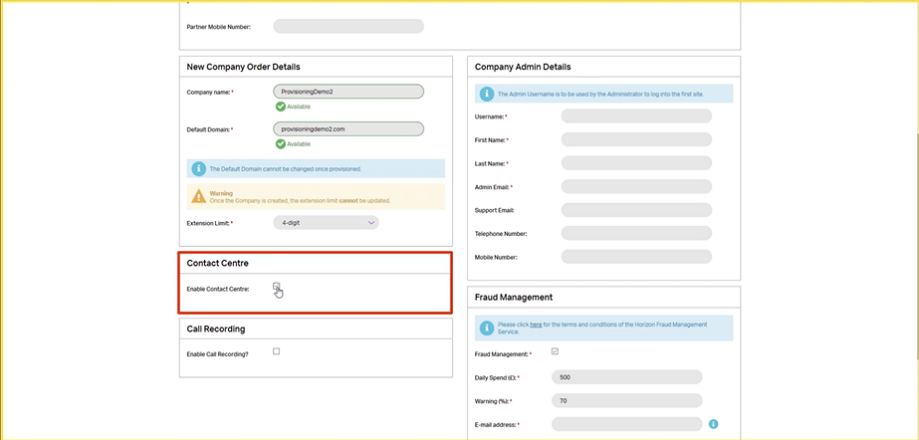Click the 'Company Admin Details' heading
The height and width of the screenshot is (440, 919).
click(x=523, y=67)
